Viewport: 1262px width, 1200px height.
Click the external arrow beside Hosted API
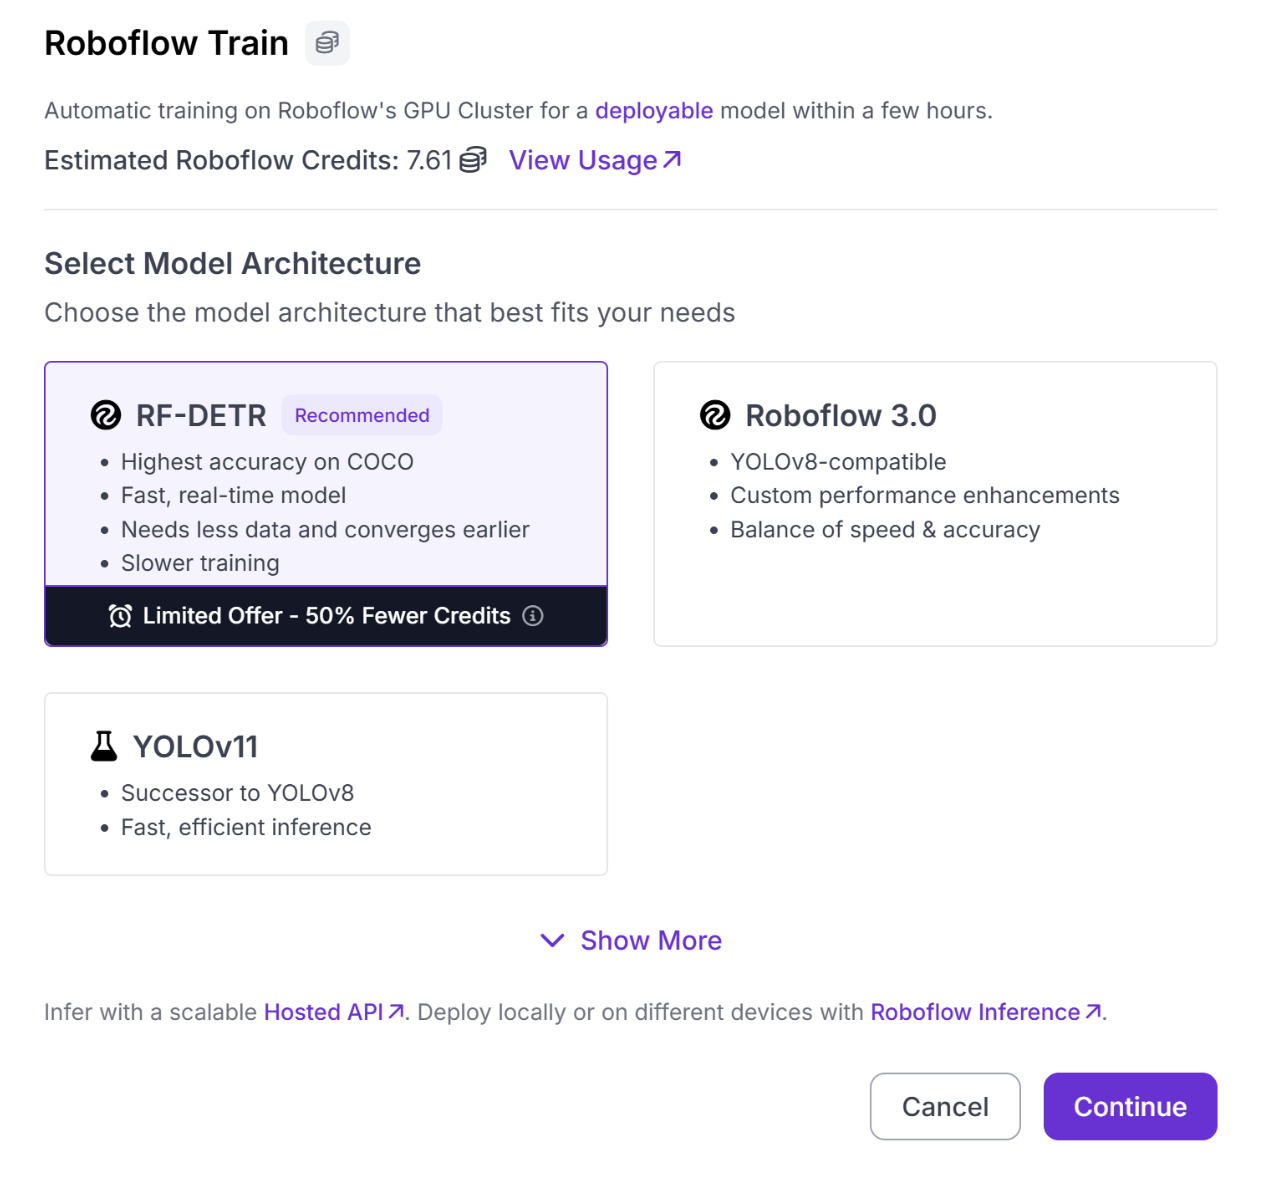[396, 1012]
